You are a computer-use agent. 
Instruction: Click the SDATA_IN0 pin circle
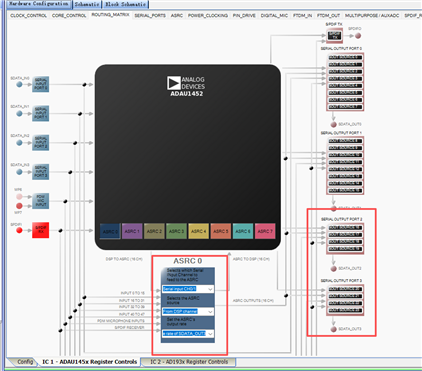coord(19,84)
